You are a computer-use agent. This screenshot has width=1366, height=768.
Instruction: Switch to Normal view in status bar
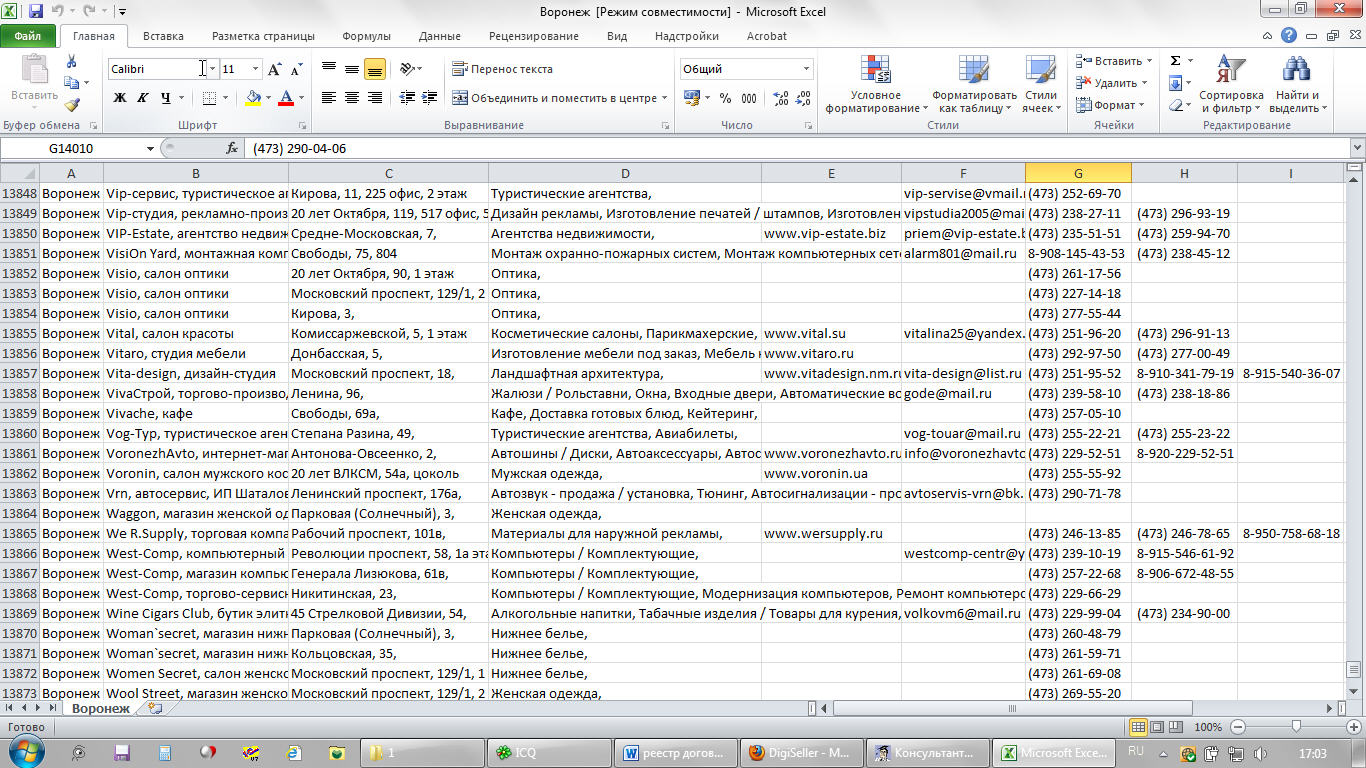tap(1138, 727)
